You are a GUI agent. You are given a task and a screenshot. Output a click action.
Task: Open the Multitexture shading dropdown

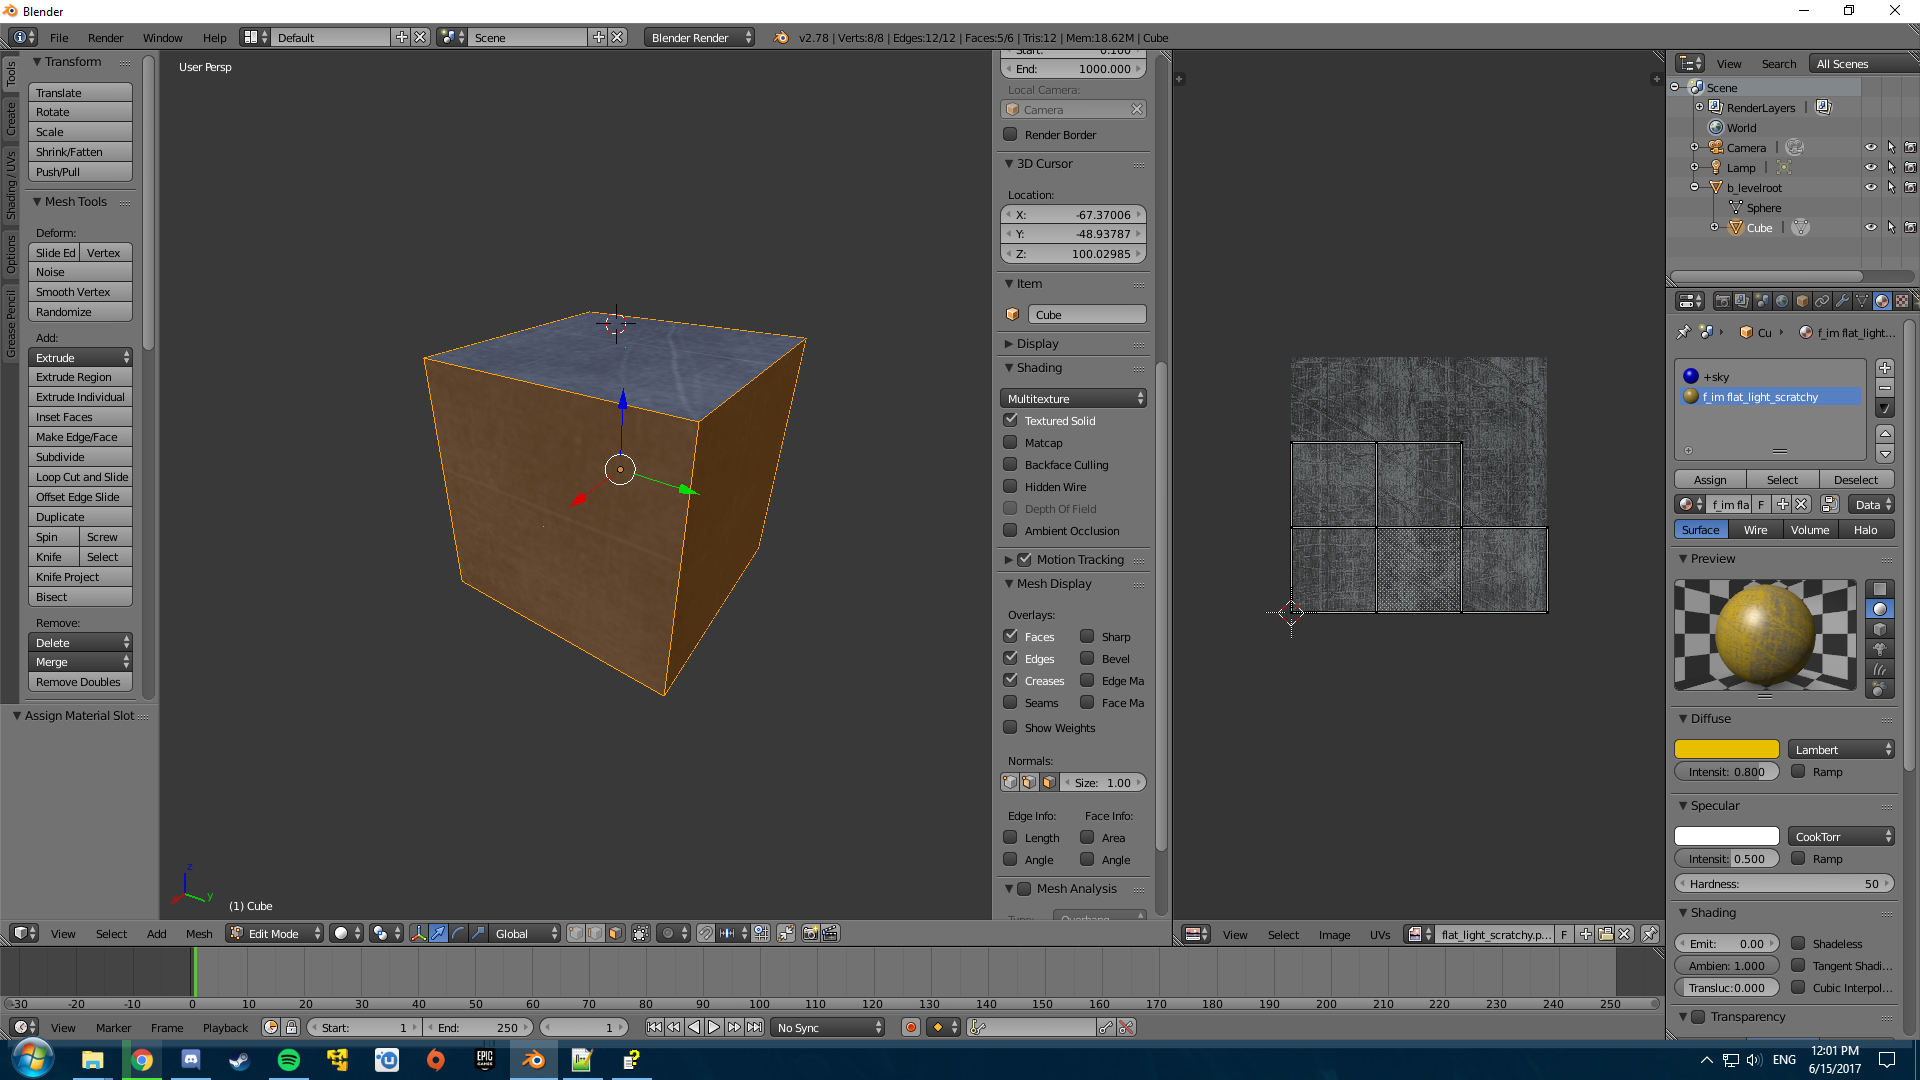tap(1073, 399)
